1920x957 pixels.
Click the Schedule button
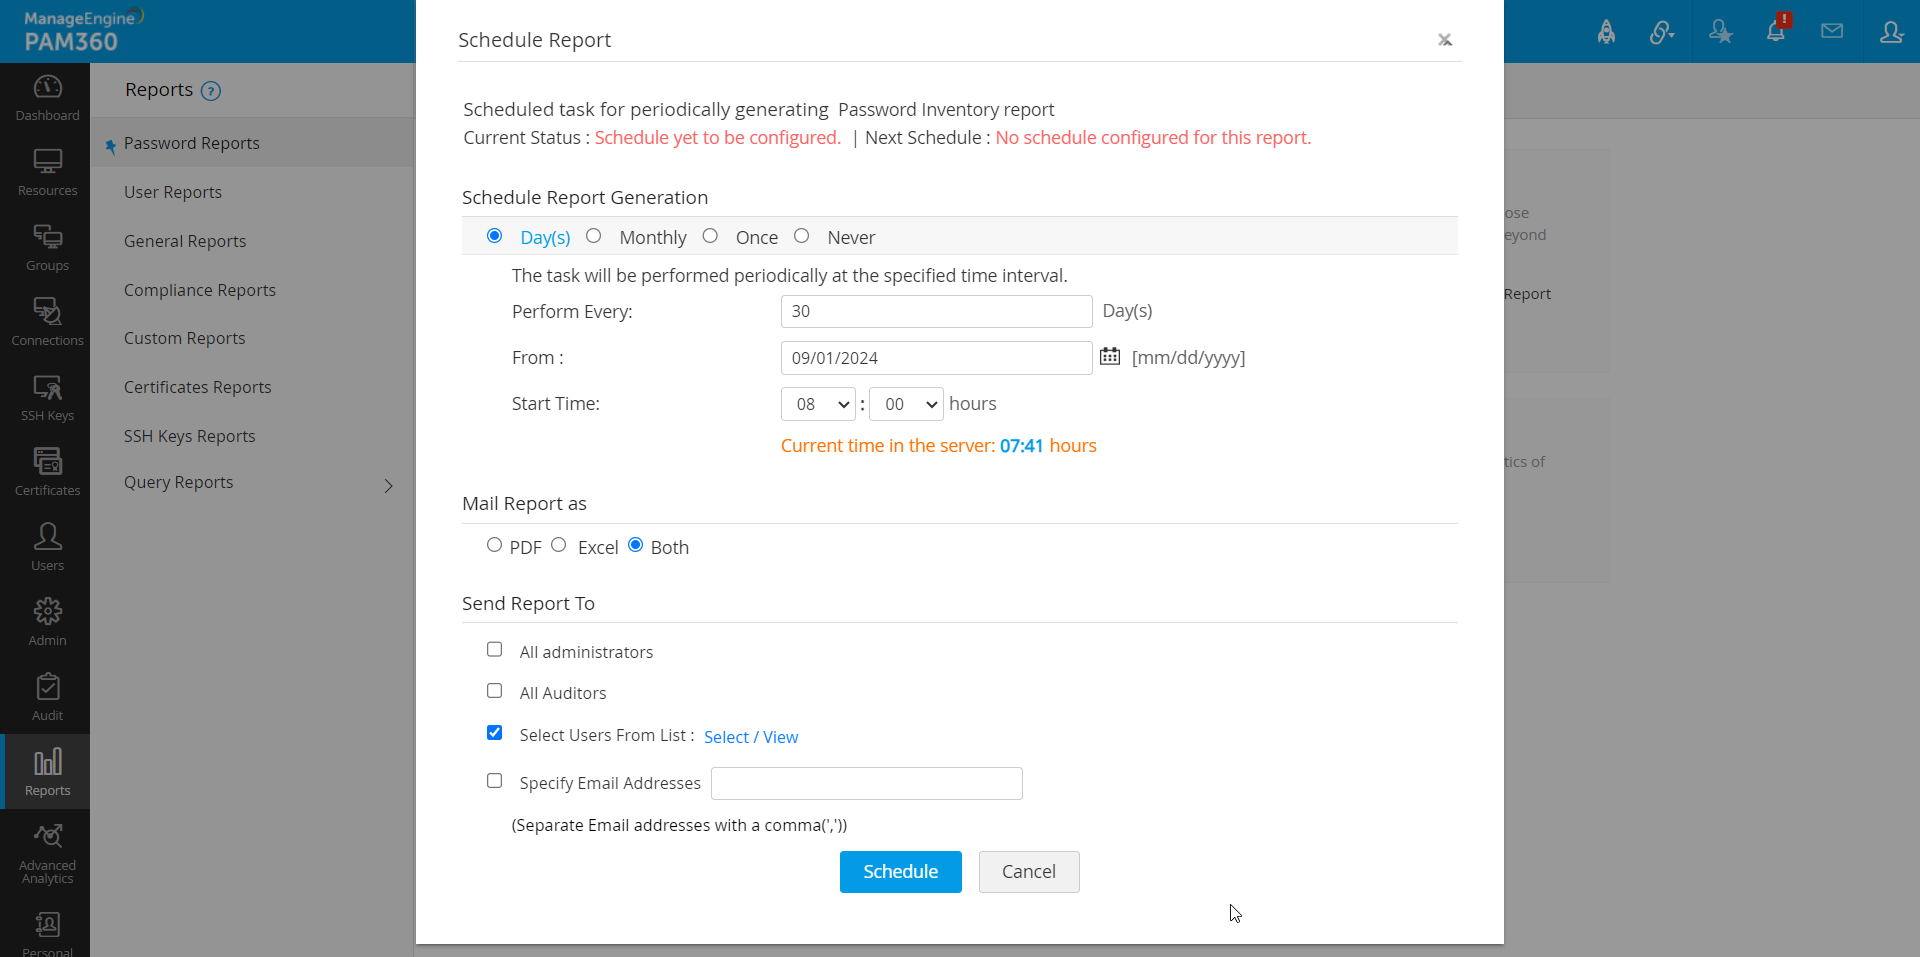900,872
